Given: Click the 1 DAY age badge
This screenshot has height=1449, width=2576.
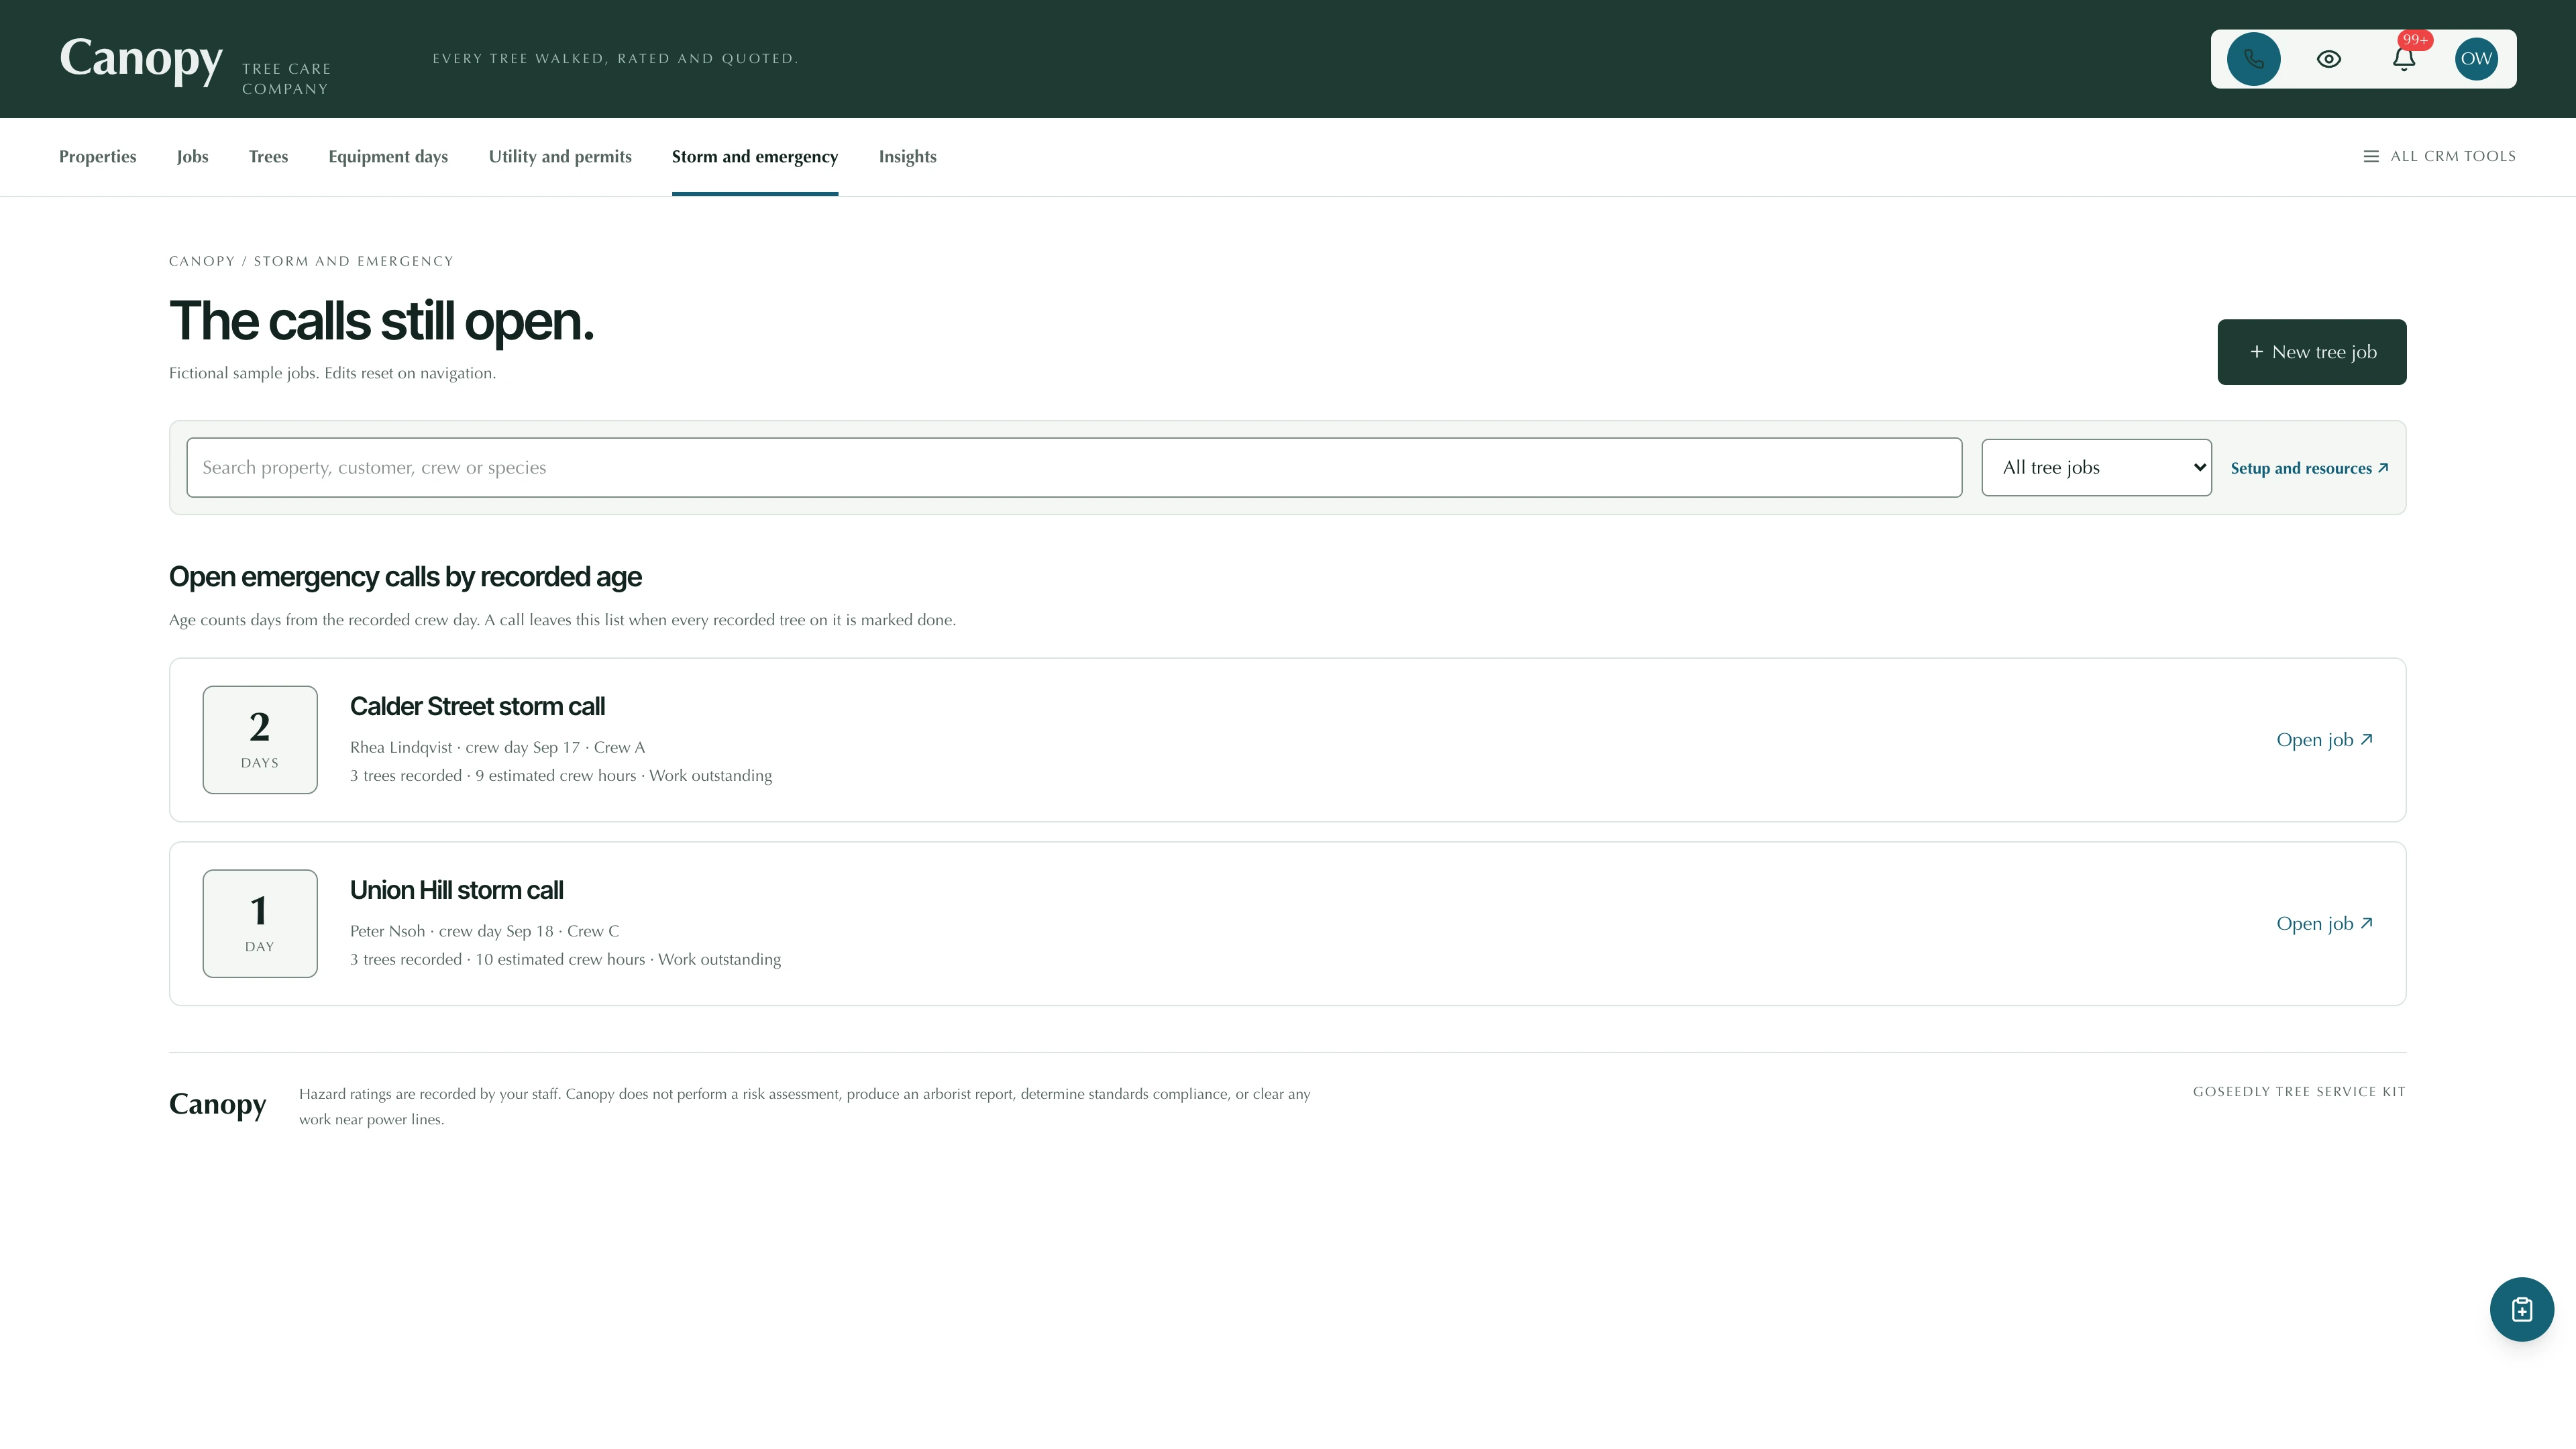Looking at the screenshot, I should pos(260,923).
